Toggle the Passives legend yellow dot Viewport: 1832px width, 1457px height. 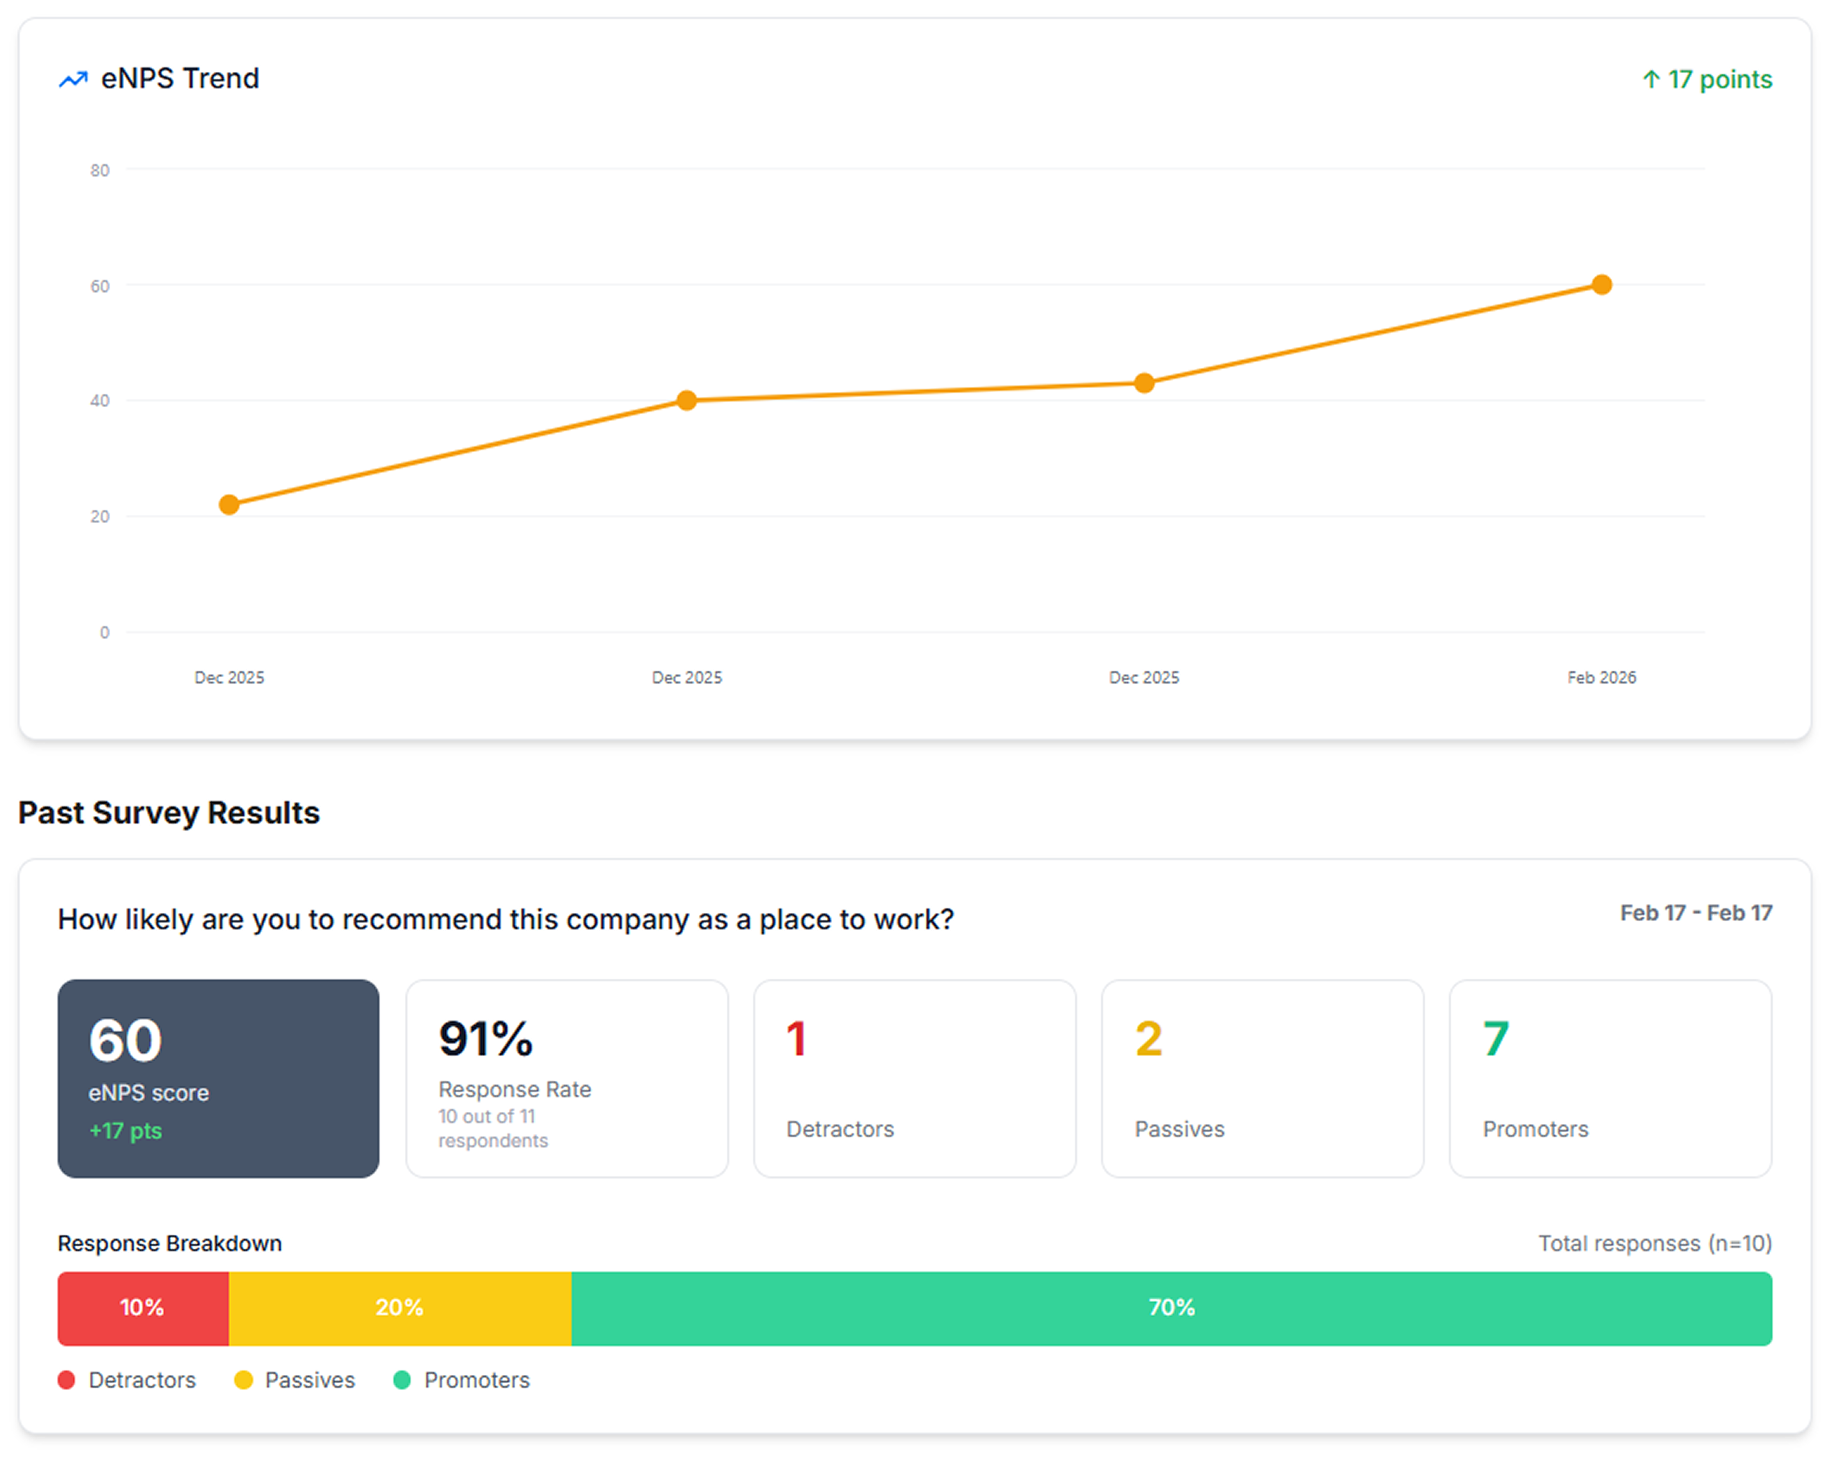point(243,1380)
